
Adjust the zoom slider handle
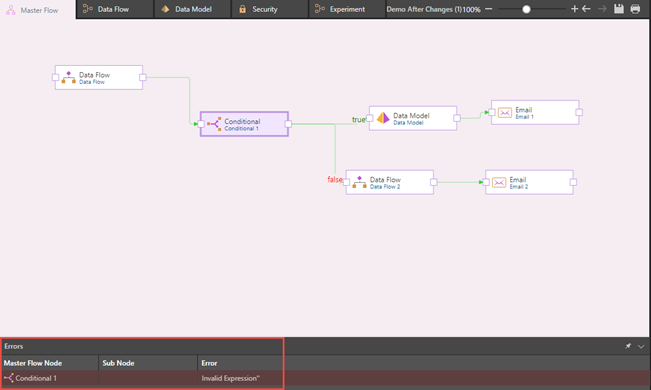pos(526,9)
